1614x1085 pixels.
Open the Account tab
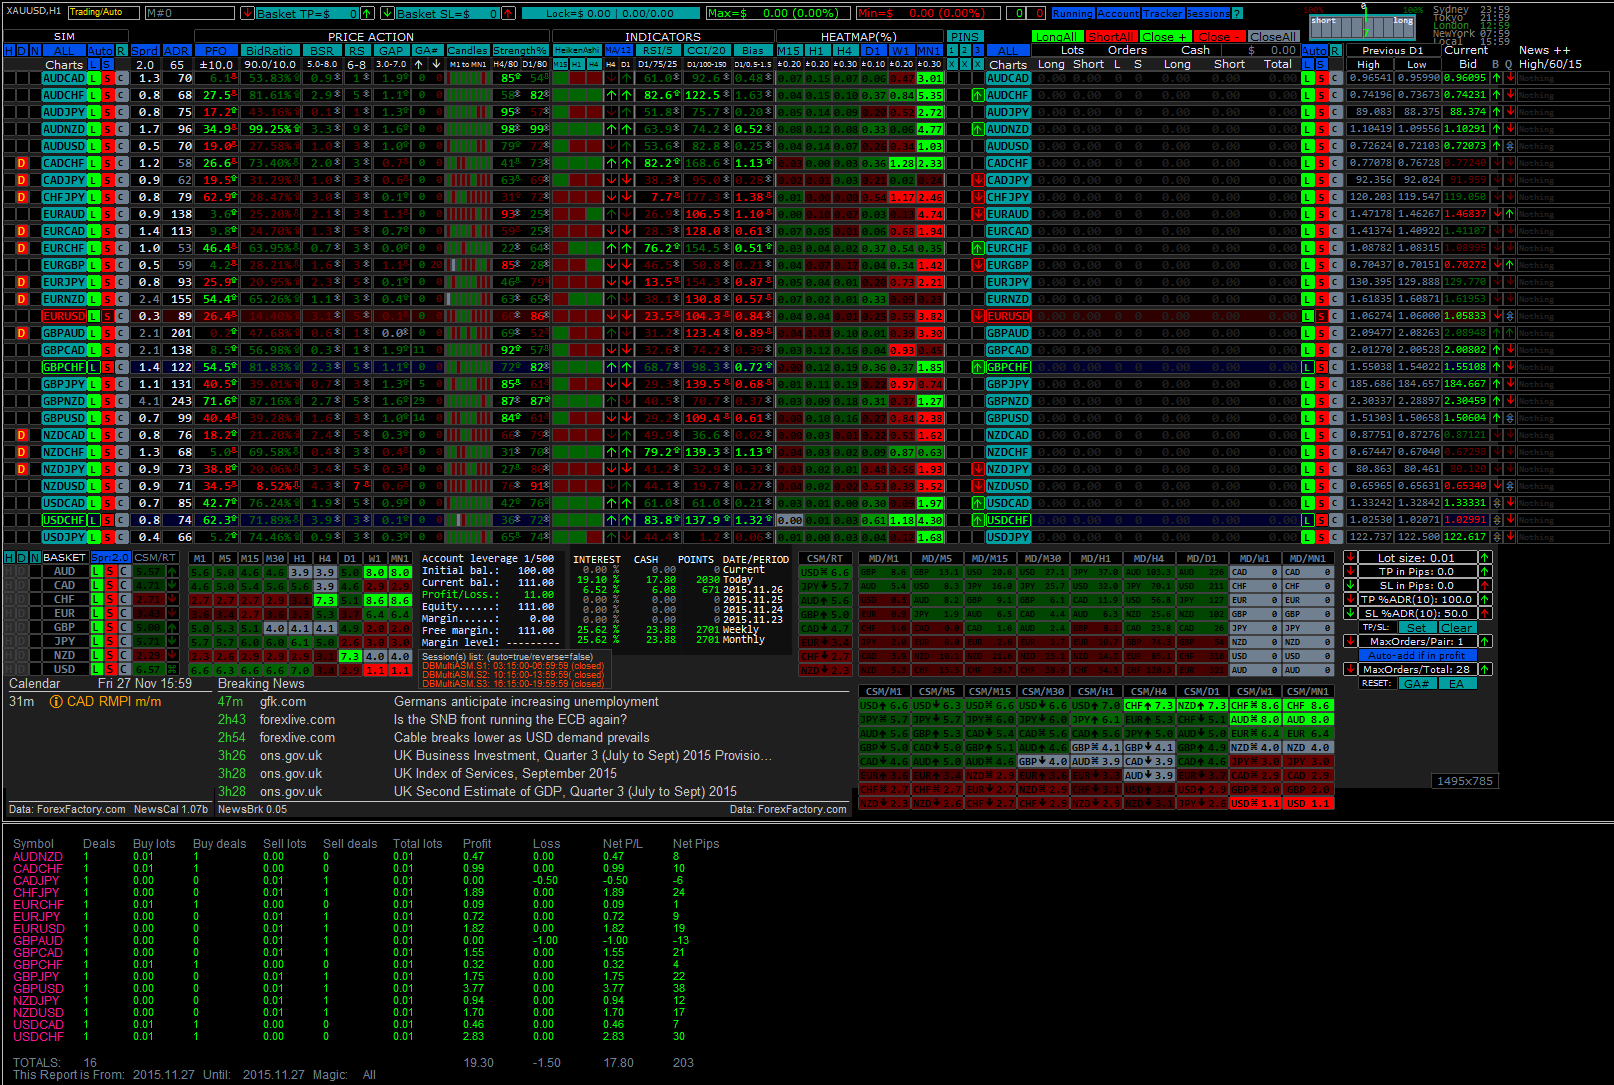tap(1118, 14)
